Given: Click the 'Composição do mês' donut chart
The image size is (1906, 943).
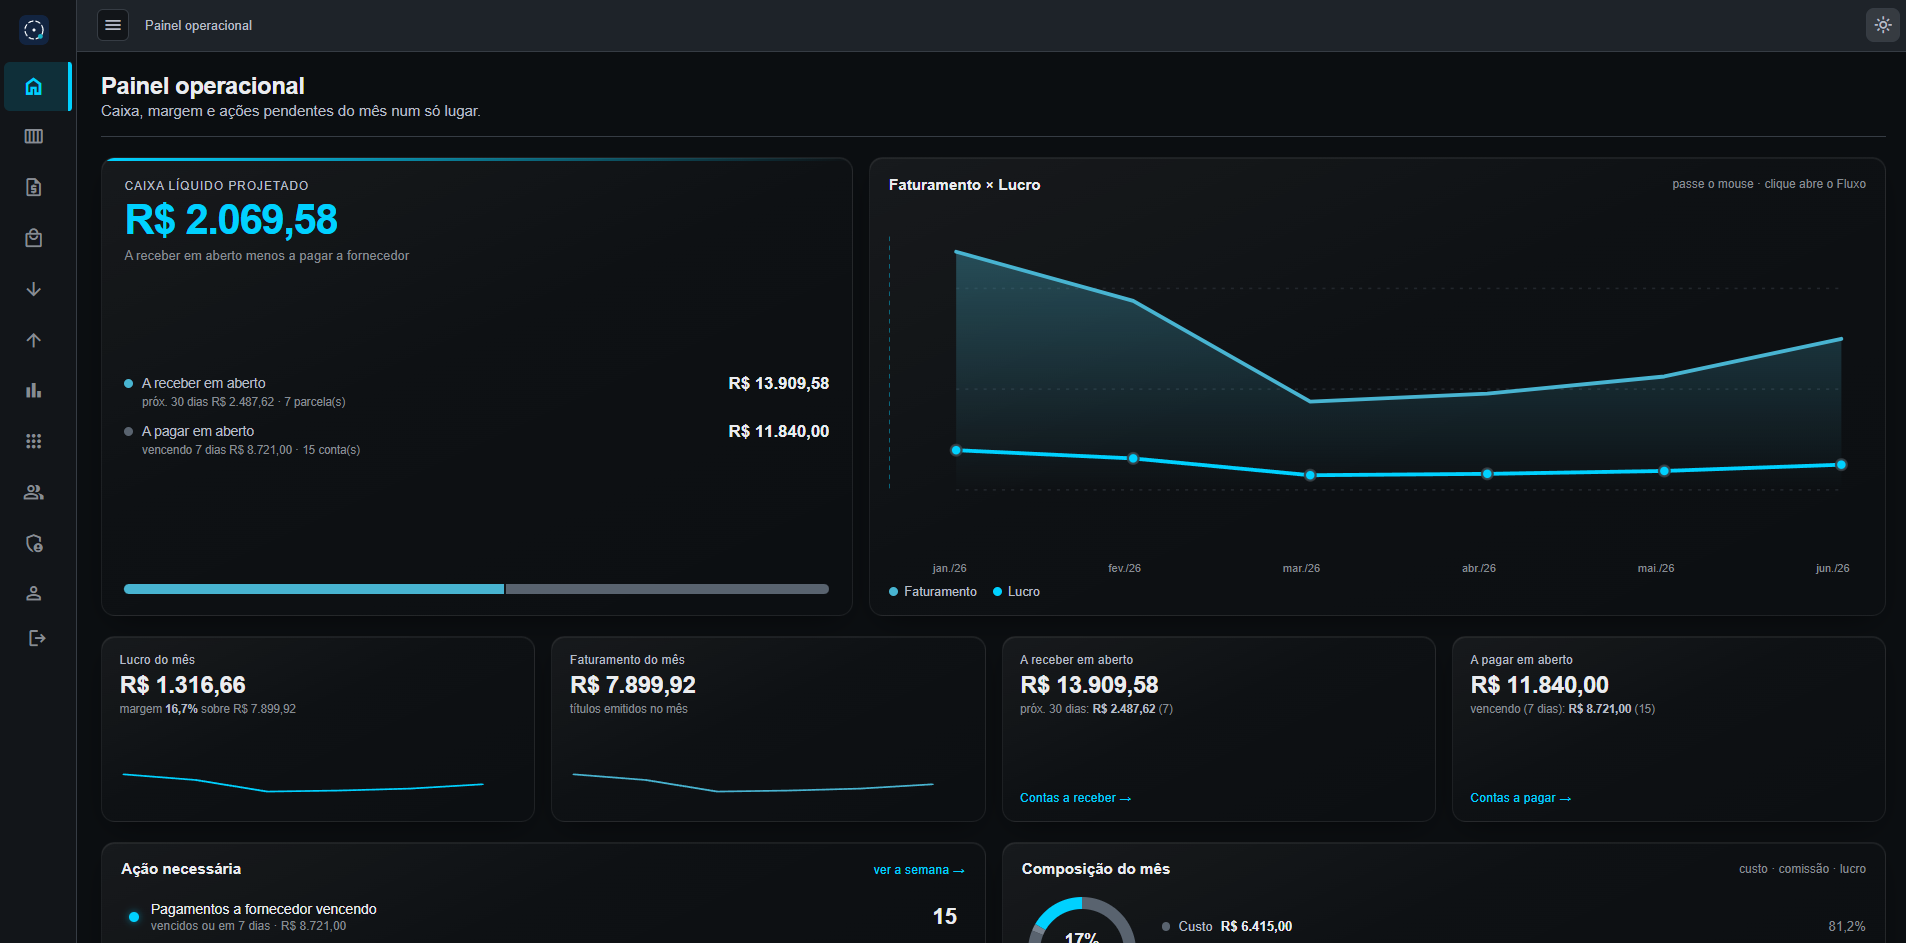Looking at the screenshot, I should (1081, 922).
